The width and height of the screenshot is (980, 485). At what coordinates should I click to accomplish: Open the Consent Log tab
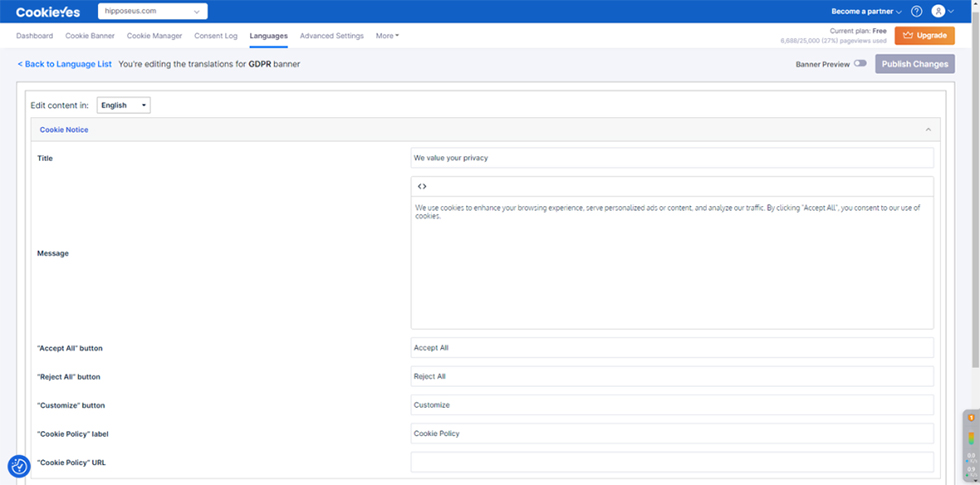[216, 36]
